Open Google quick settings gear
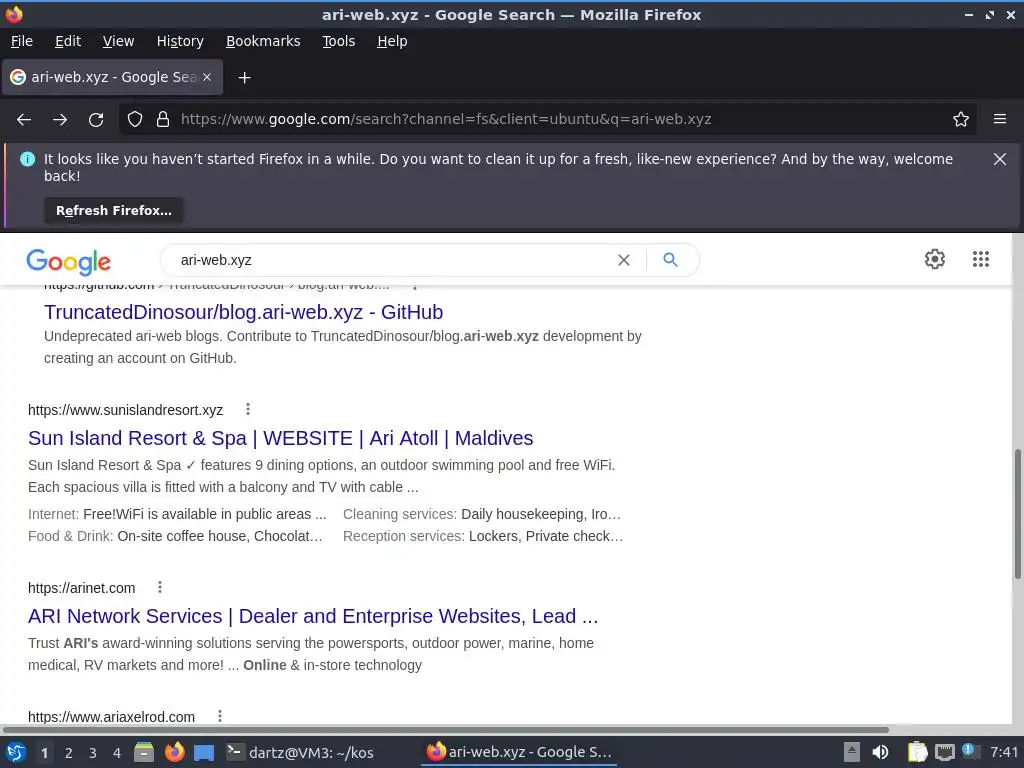The image size is (1024, 768). point(935,259)
